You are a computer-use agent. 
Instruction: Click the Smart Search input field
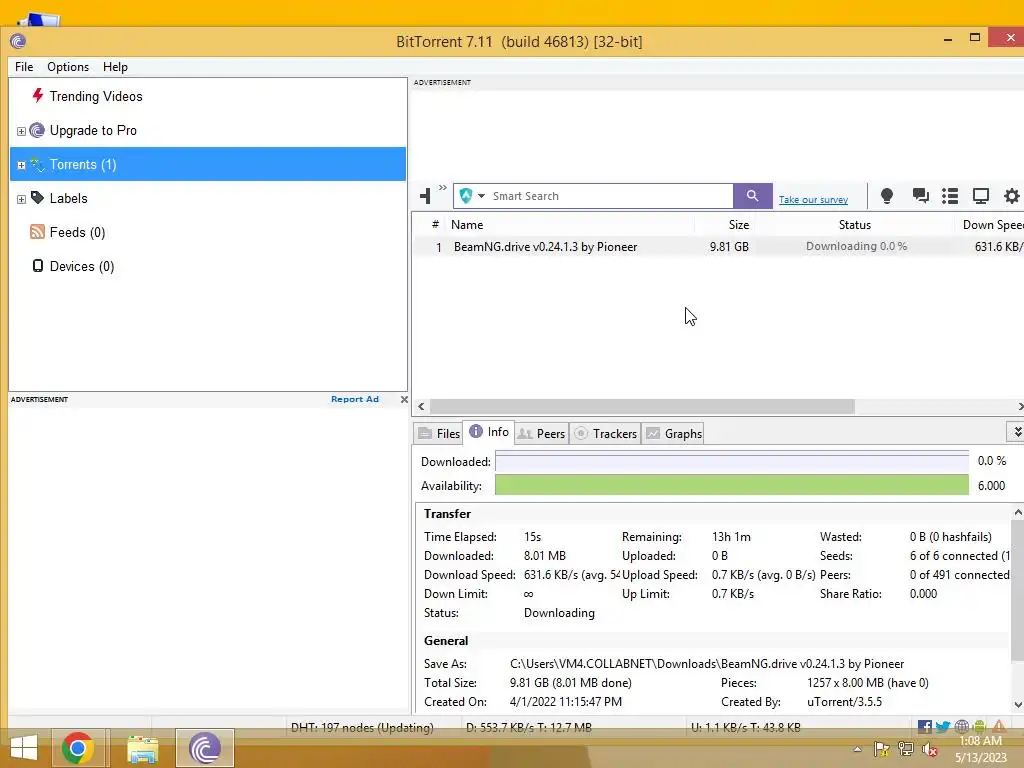tap(611, 196)
